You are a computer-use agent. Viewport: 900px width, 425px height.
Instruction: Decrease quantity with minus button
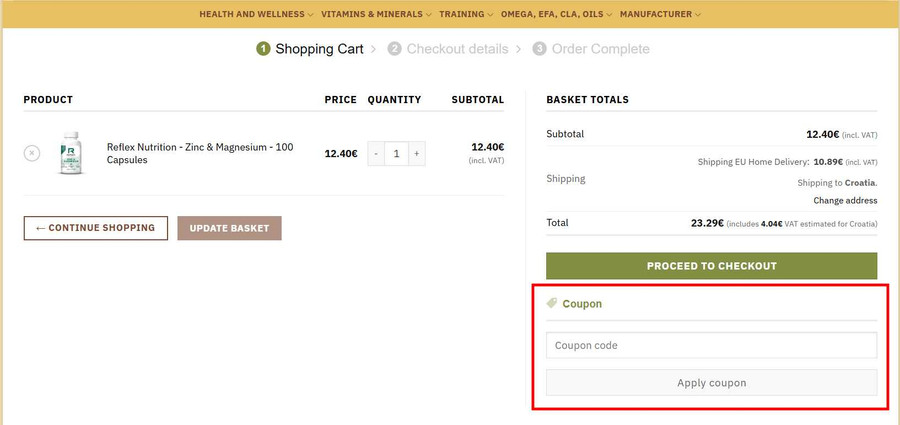pyautogui.click(x=376, y=154)
